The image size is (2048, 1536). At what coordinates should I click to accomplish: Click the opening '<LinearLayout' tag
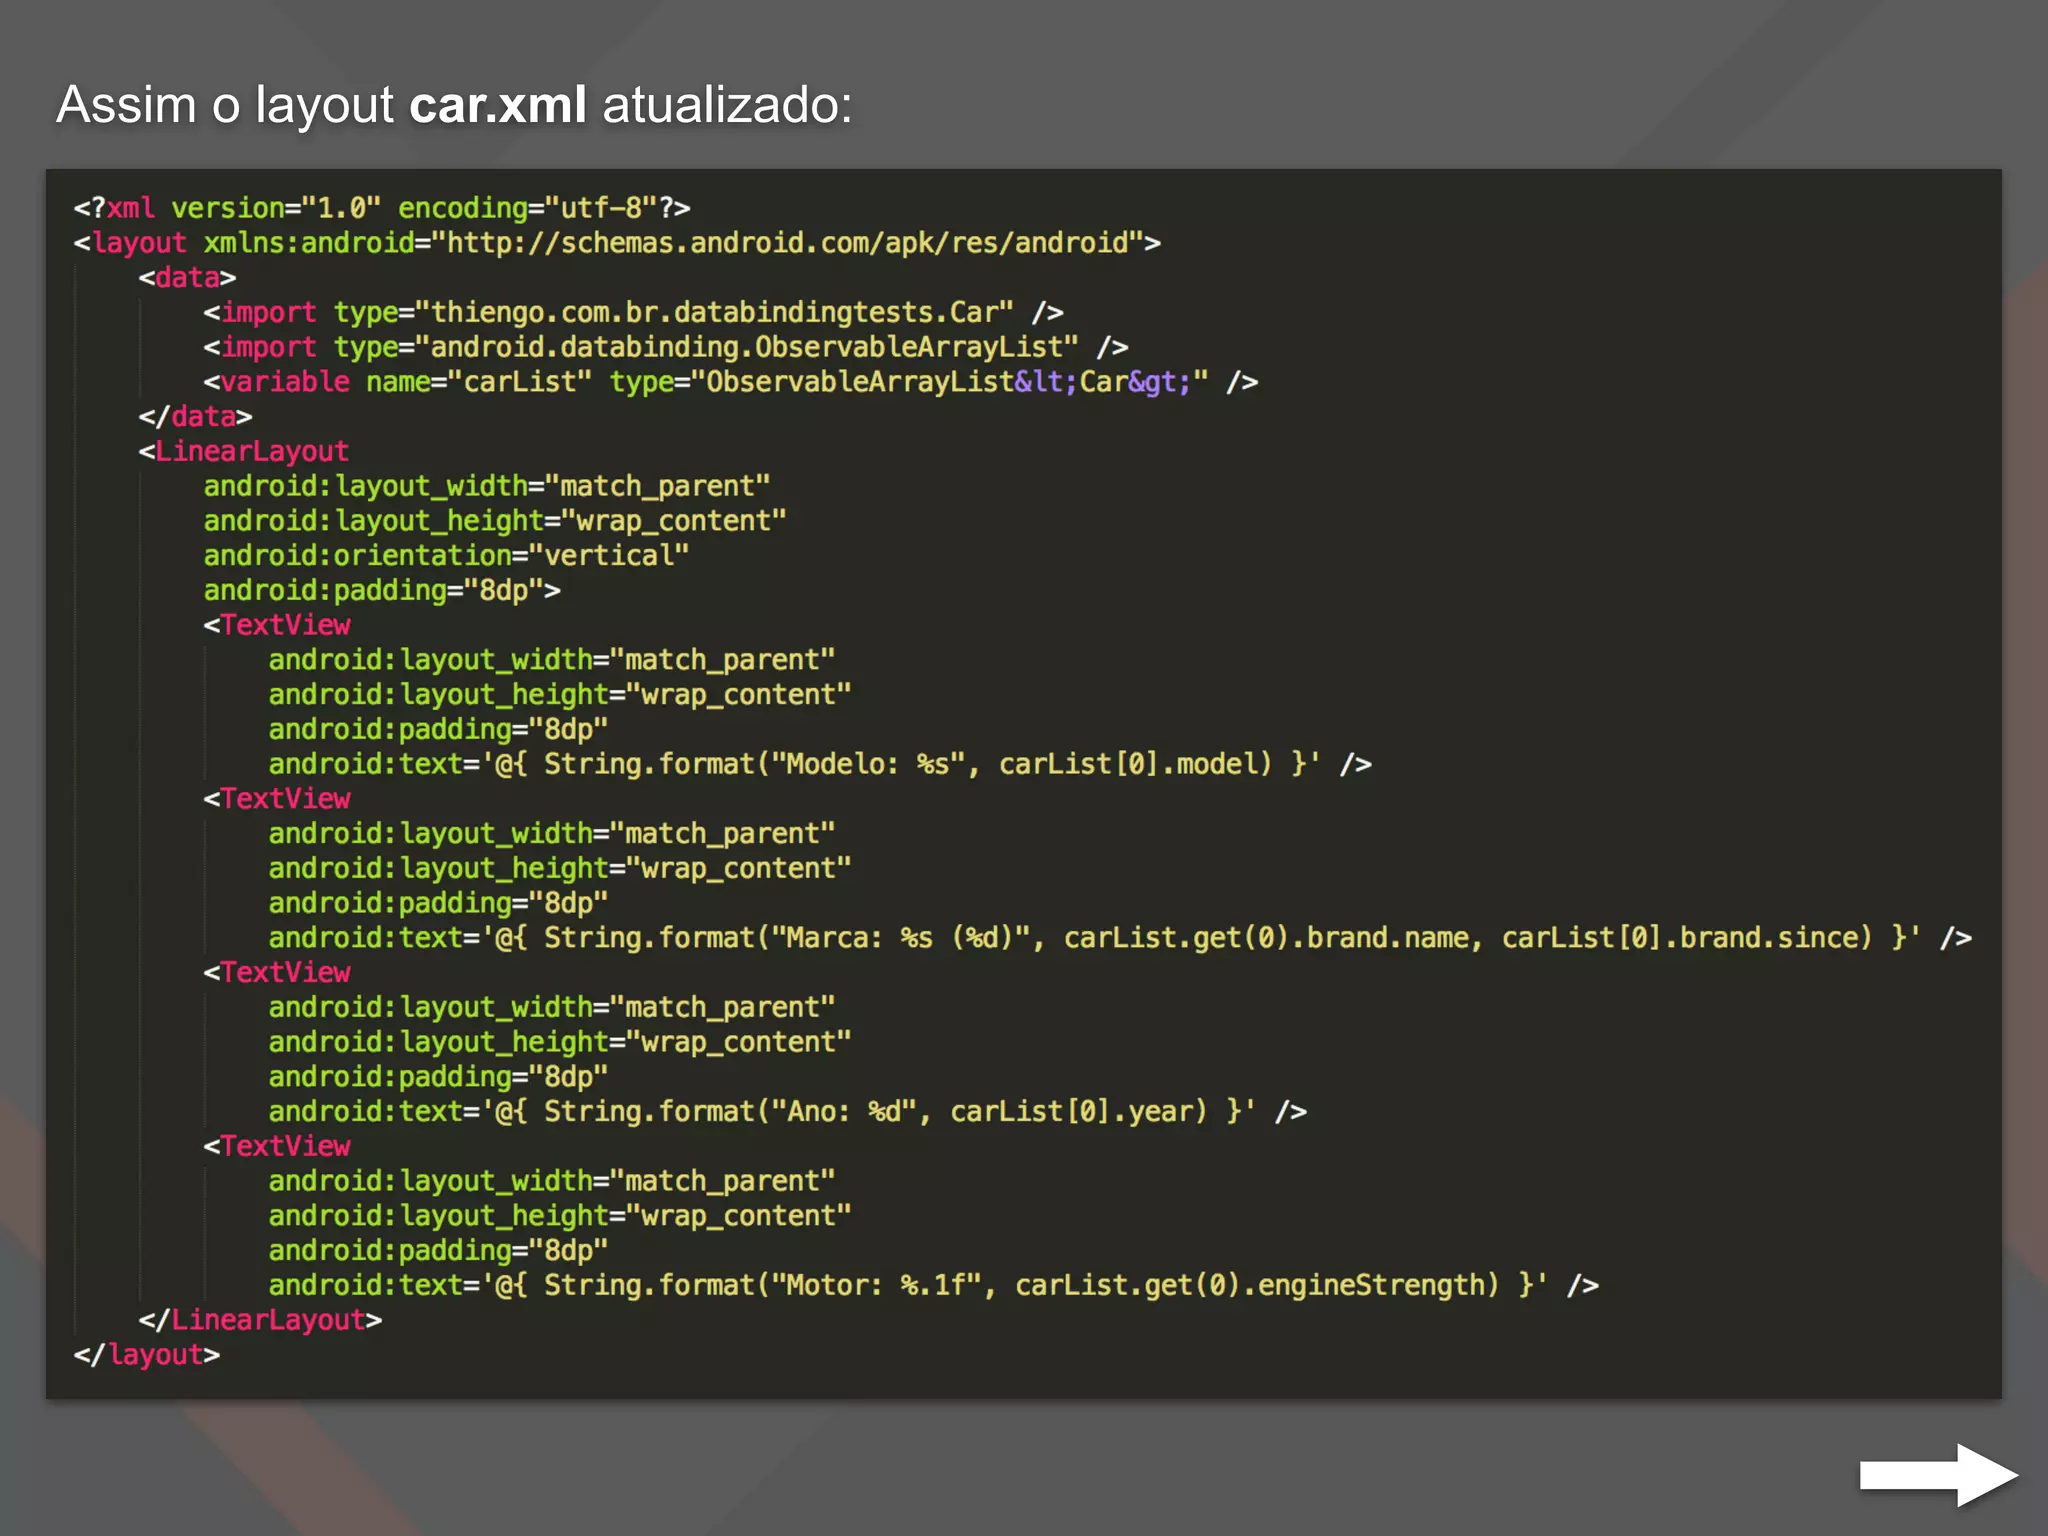pos(244,451)
